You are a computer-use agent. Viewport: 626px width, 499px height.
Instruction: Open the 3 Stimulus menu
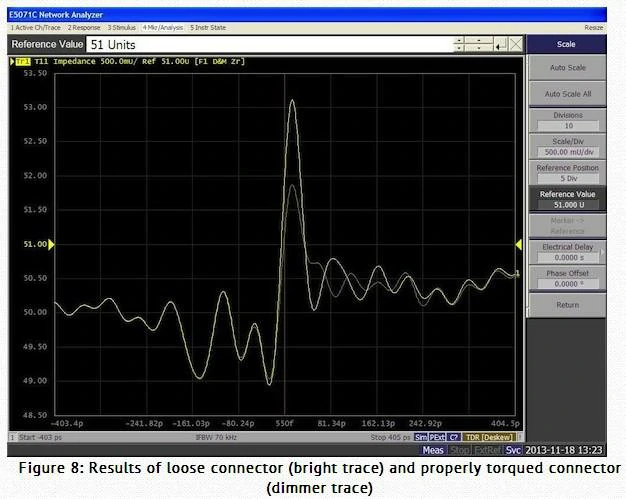click(x=122, y=28)
